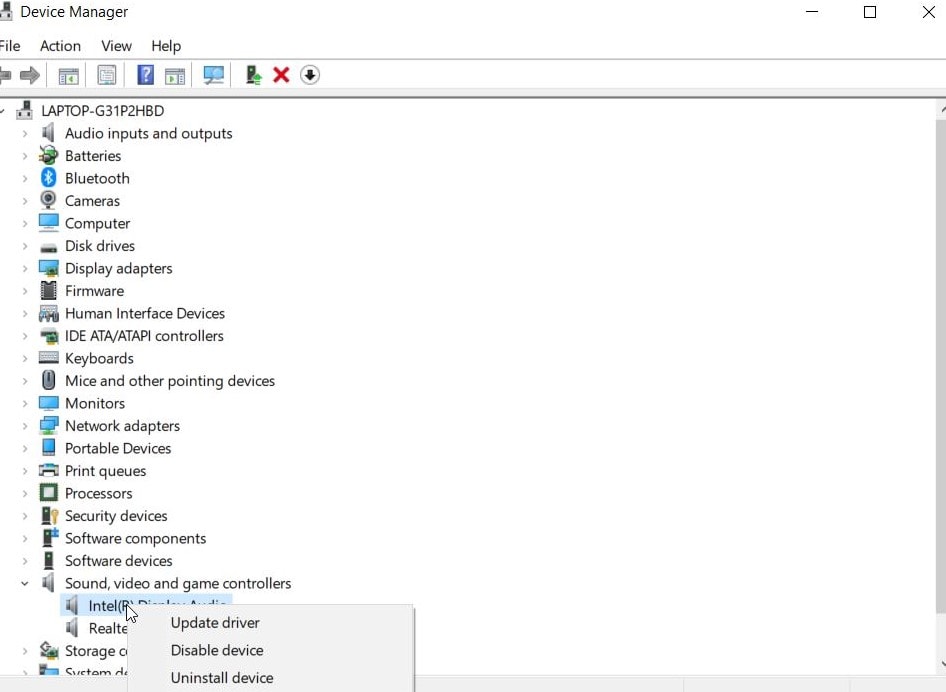This screenshot has height=692, width=946.
Task: Click the Security devices key icon
Action: (x=49, y=515)
